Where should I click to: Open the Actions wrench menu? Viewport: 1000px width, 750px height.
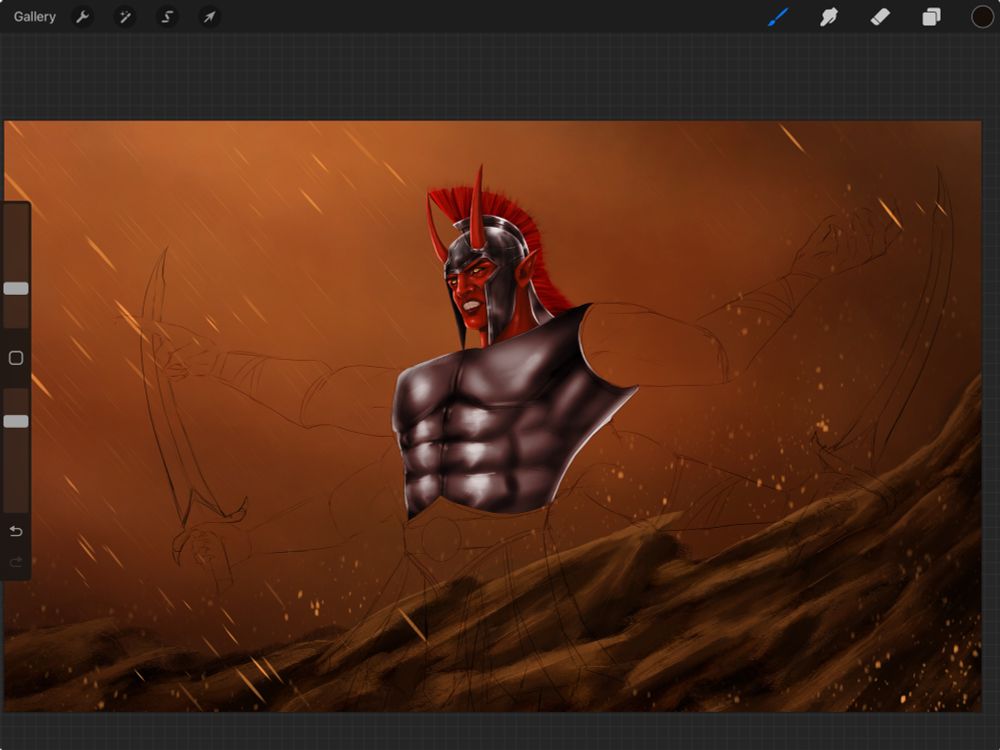83,17
